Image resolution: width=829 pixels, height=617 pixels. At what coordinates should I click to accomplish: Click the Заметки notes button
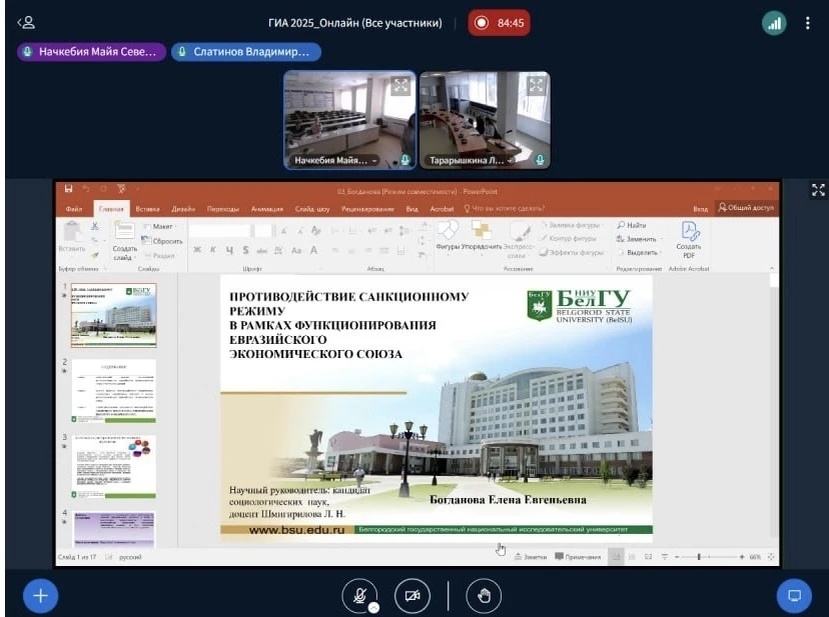530,557
